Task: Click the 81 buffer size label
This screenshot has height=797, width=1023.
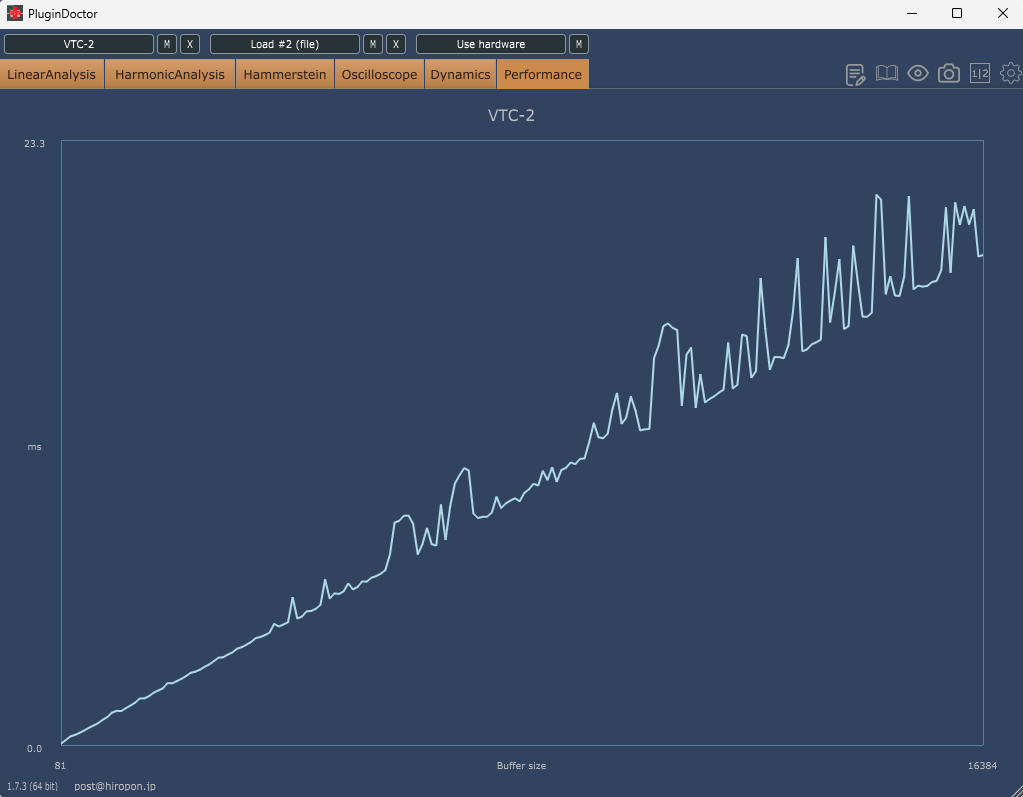Action: click(x=60, y=766)
